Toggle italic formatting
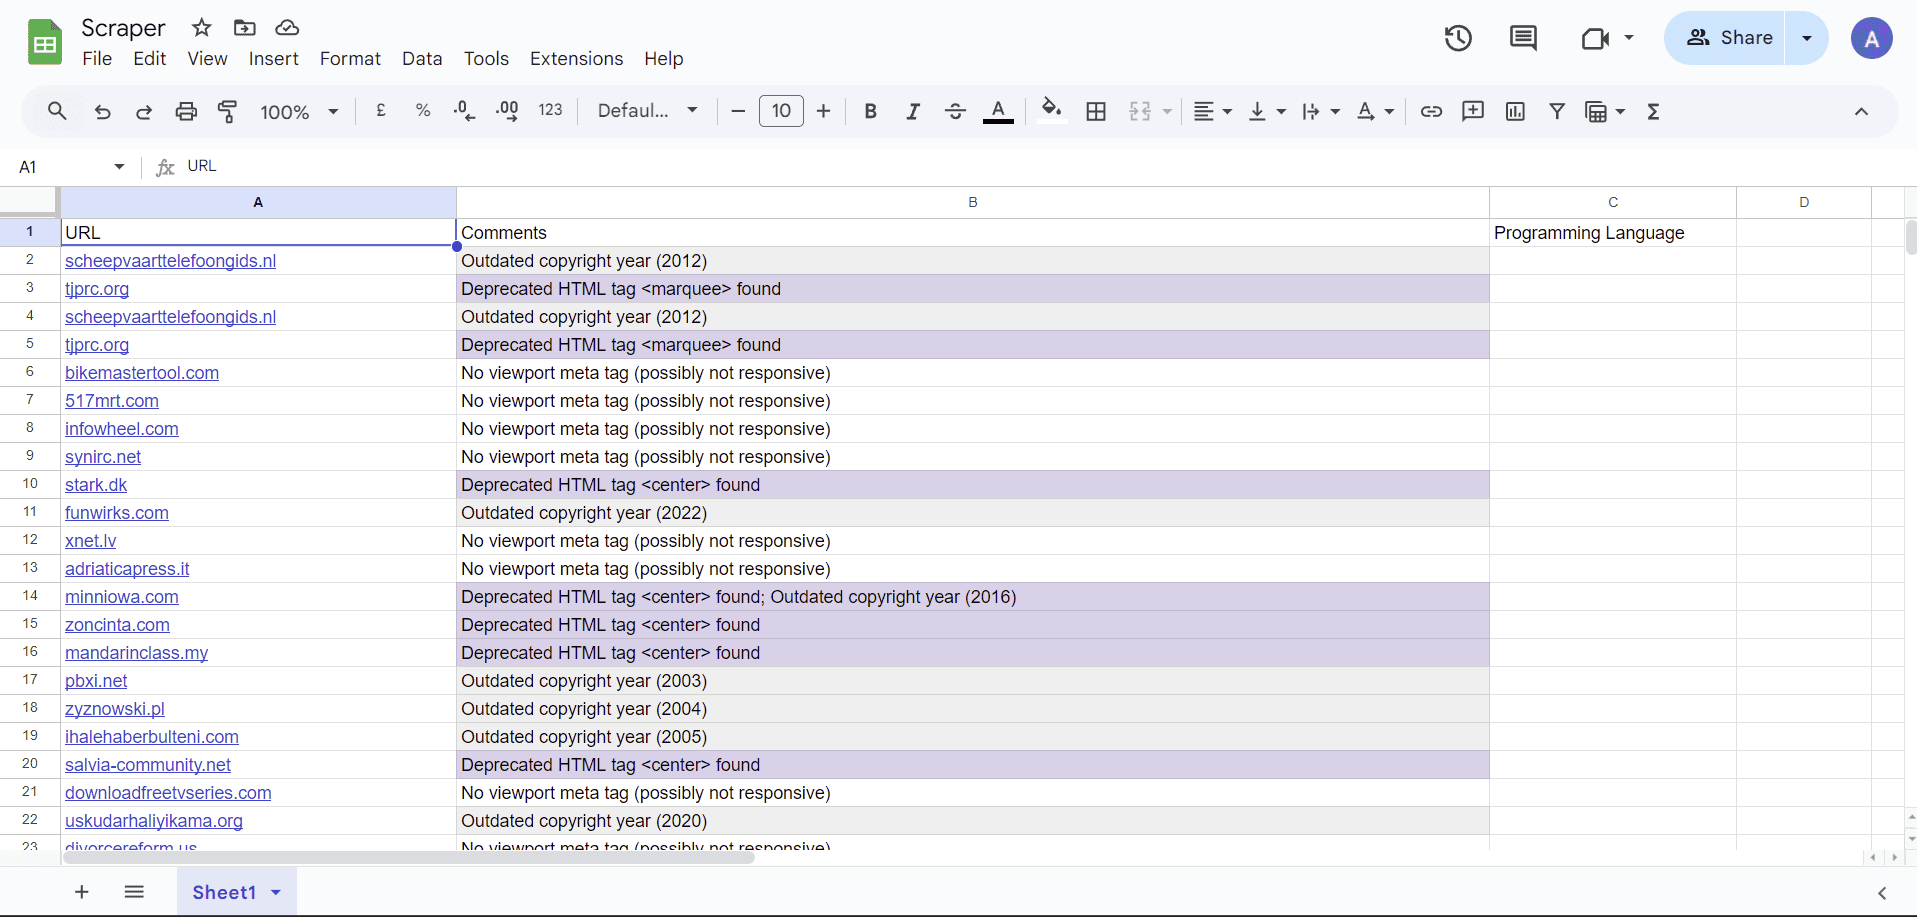Image resolution: width=1917 pixels, height=917 pixels. (x=912, y=111)
